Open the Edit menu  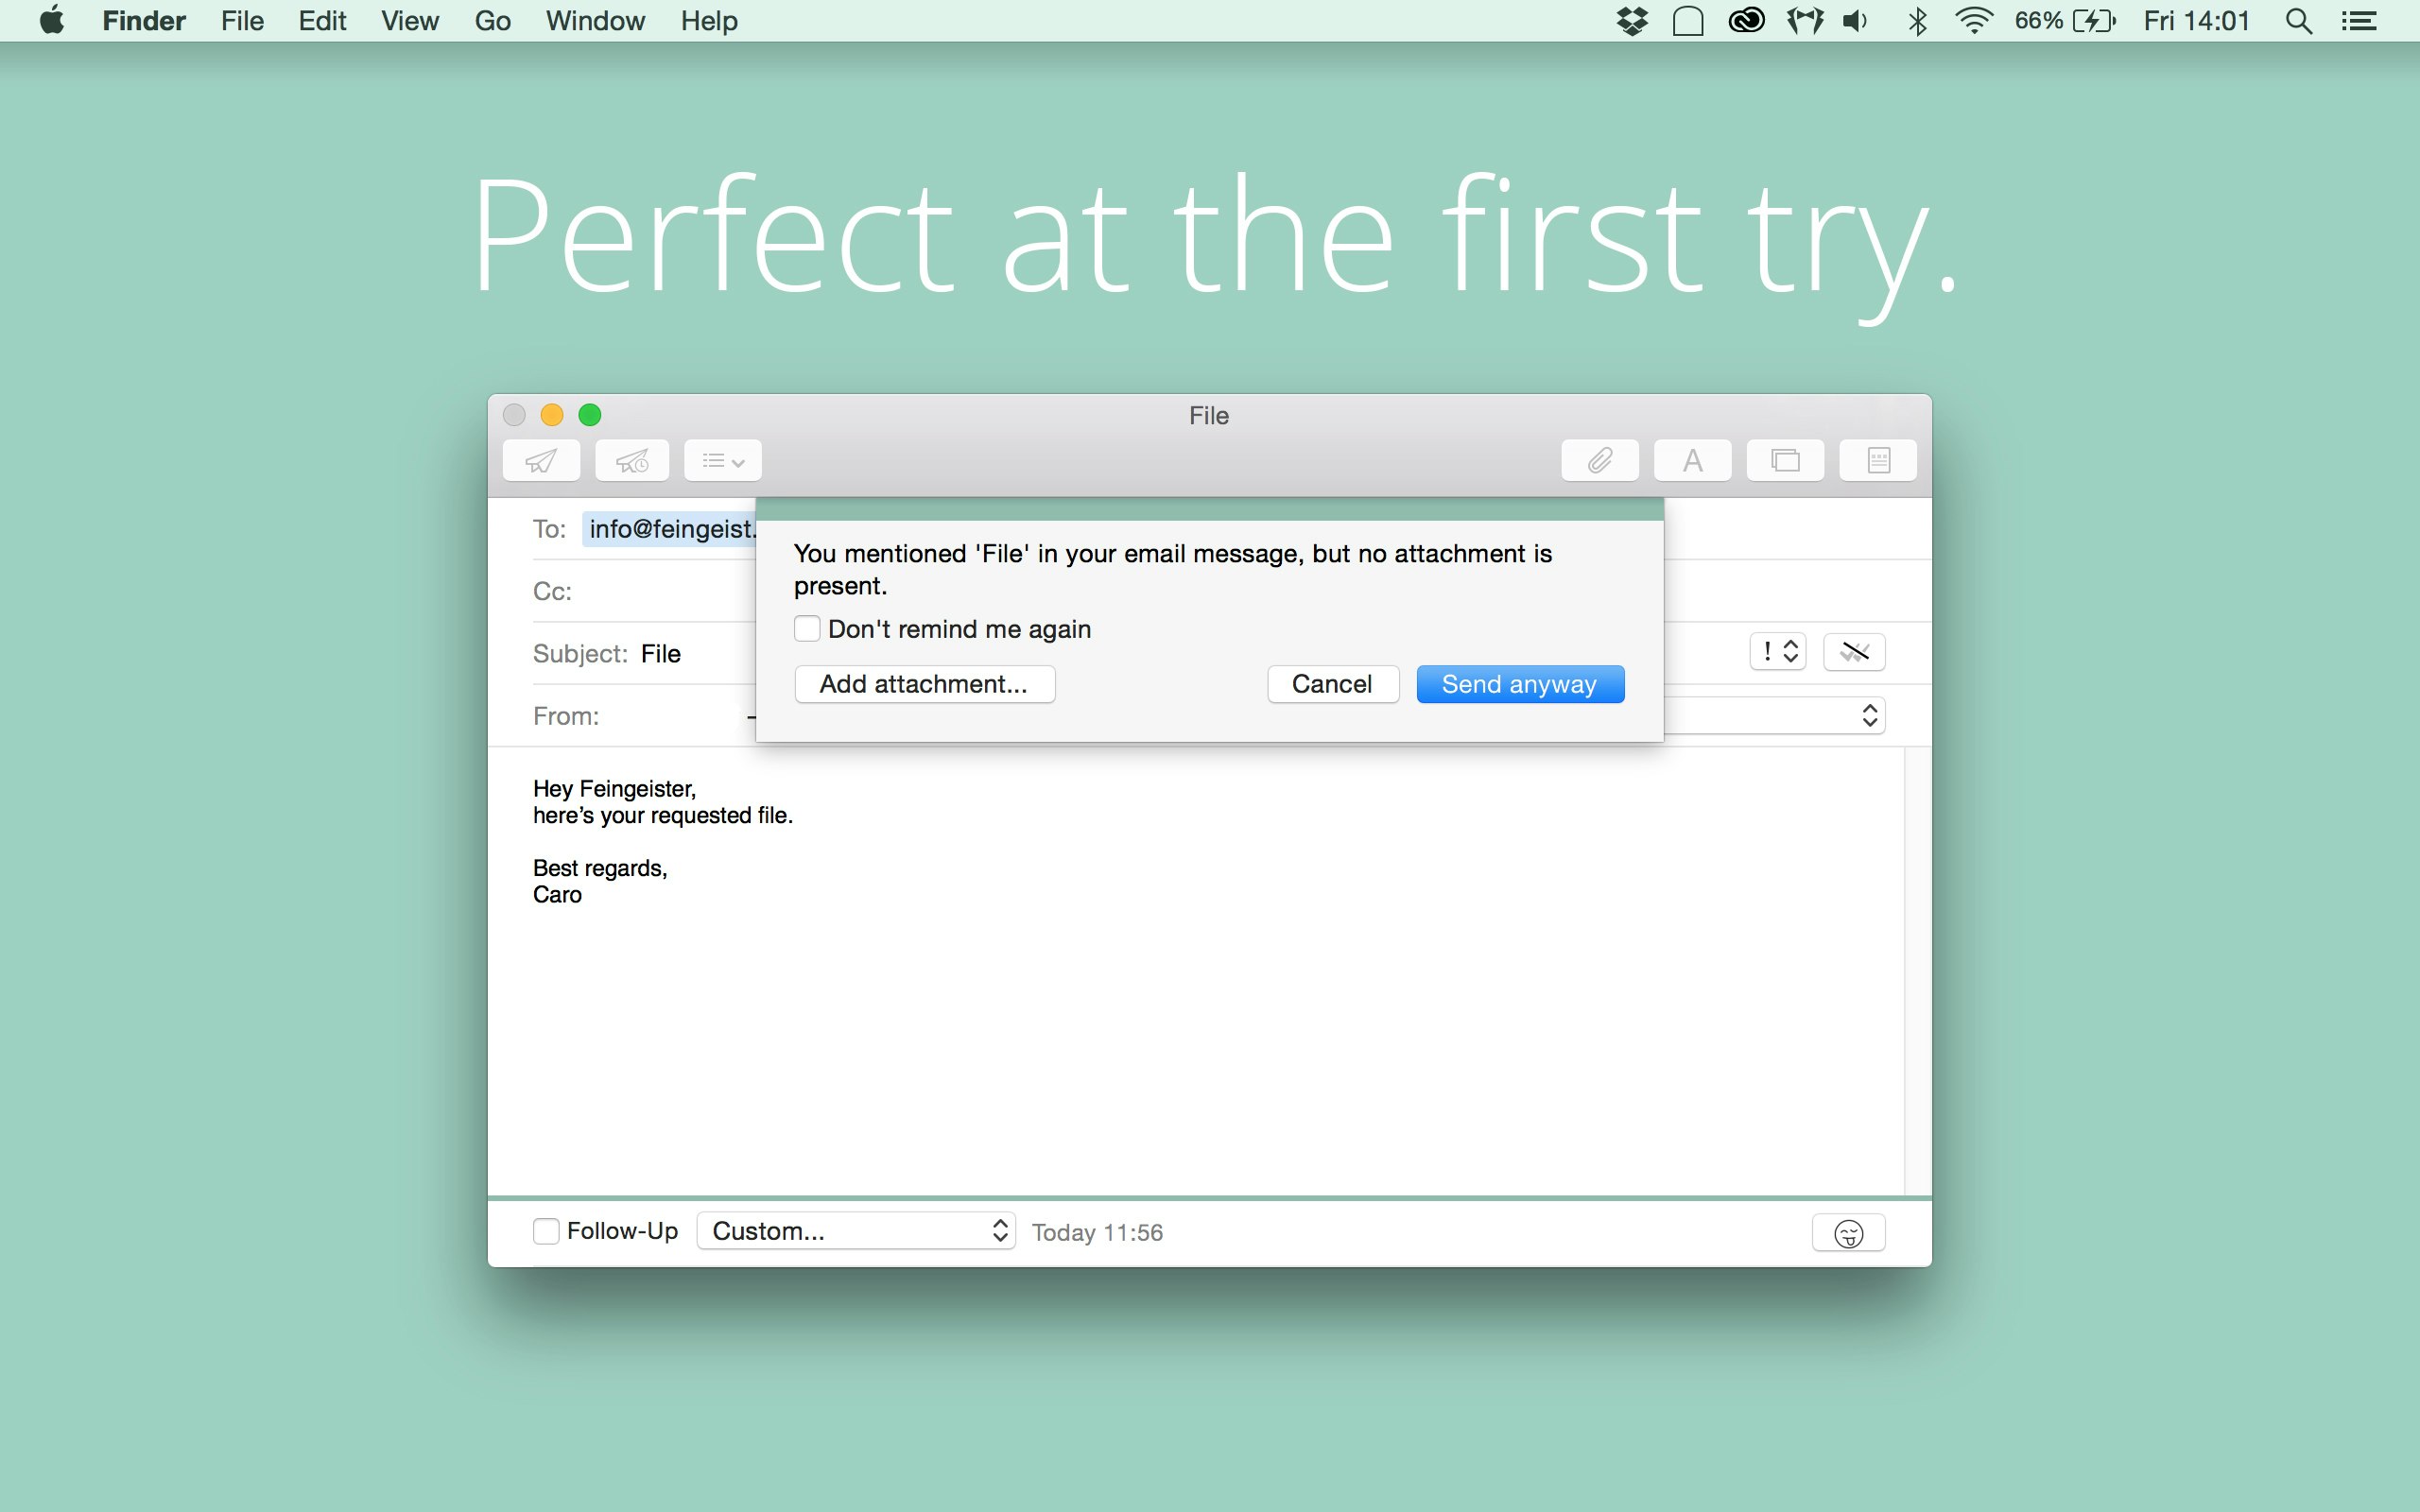pyautogui.click(x=322, y=21)
